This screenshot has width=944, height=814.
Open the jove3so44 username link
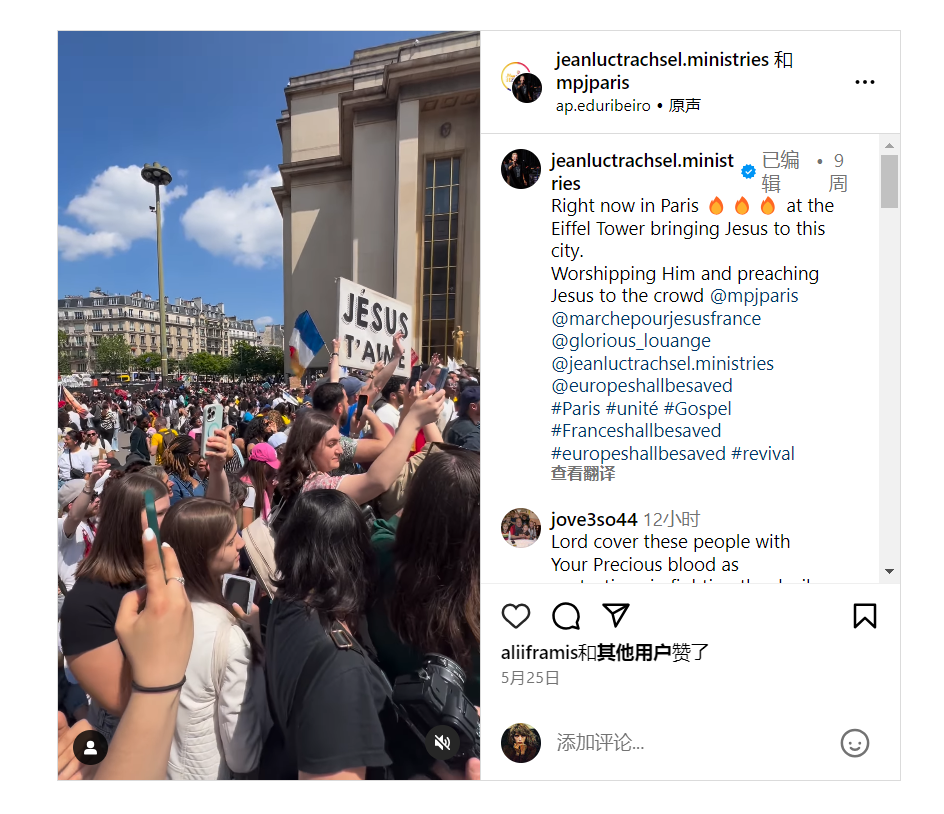tap(594, 519)
